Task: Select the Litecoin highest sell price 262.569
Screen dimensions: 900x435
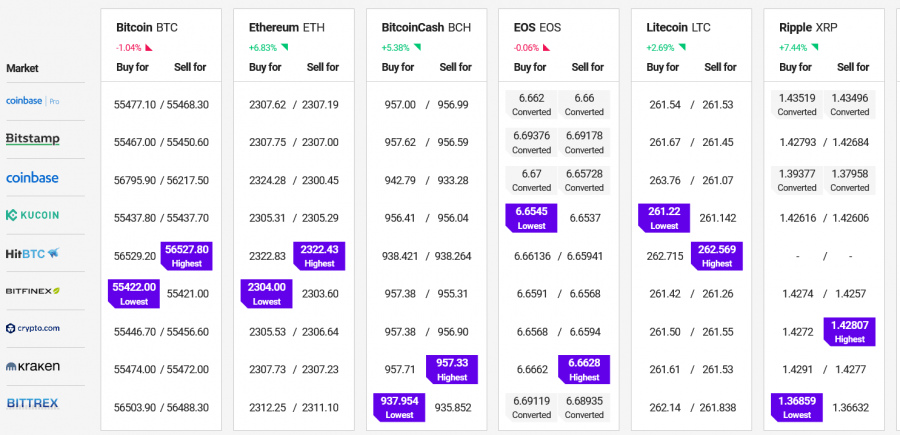Action: (x=717, y=256)
